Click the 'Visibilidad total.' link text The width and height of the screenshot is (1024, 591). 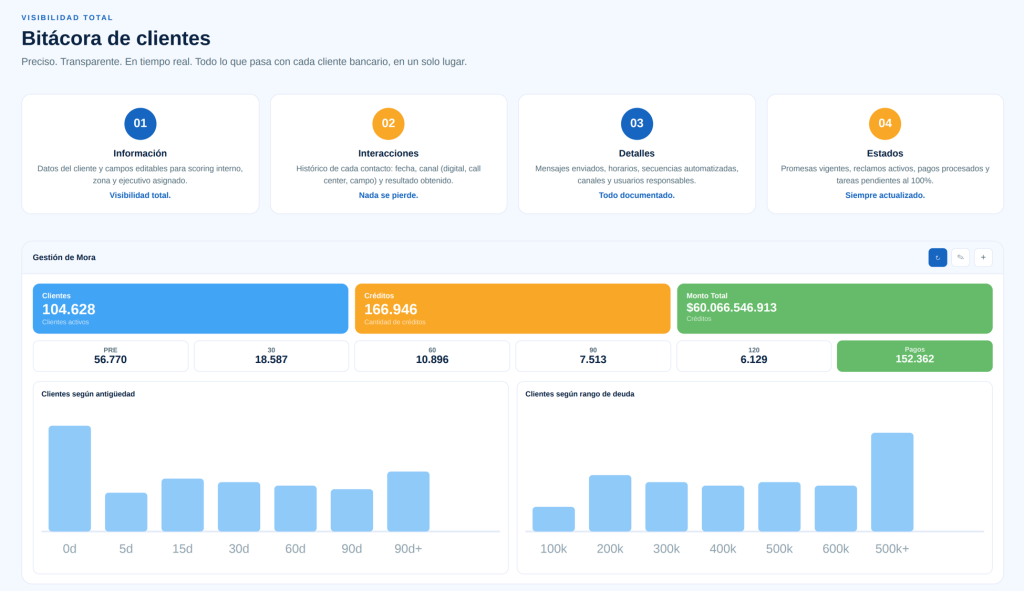[x=140, y=195]
